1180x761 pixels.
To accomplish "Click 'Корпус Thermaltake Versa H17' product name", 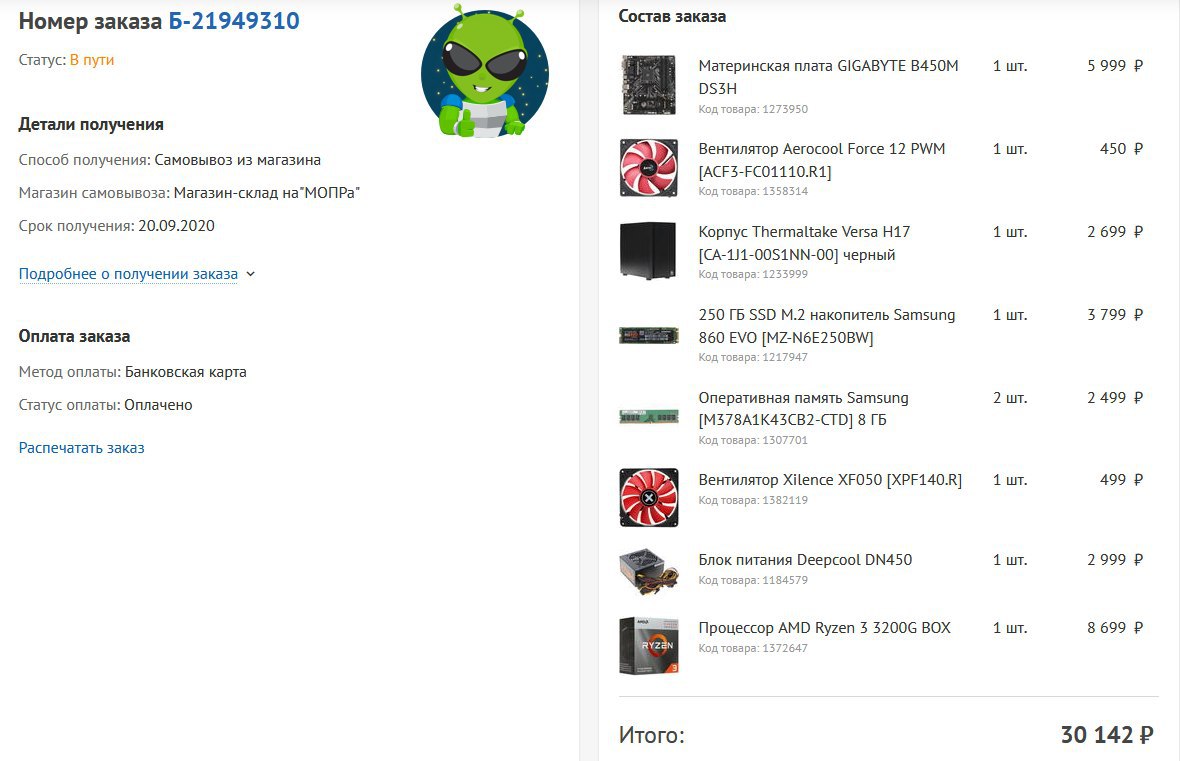I will 804,243.
